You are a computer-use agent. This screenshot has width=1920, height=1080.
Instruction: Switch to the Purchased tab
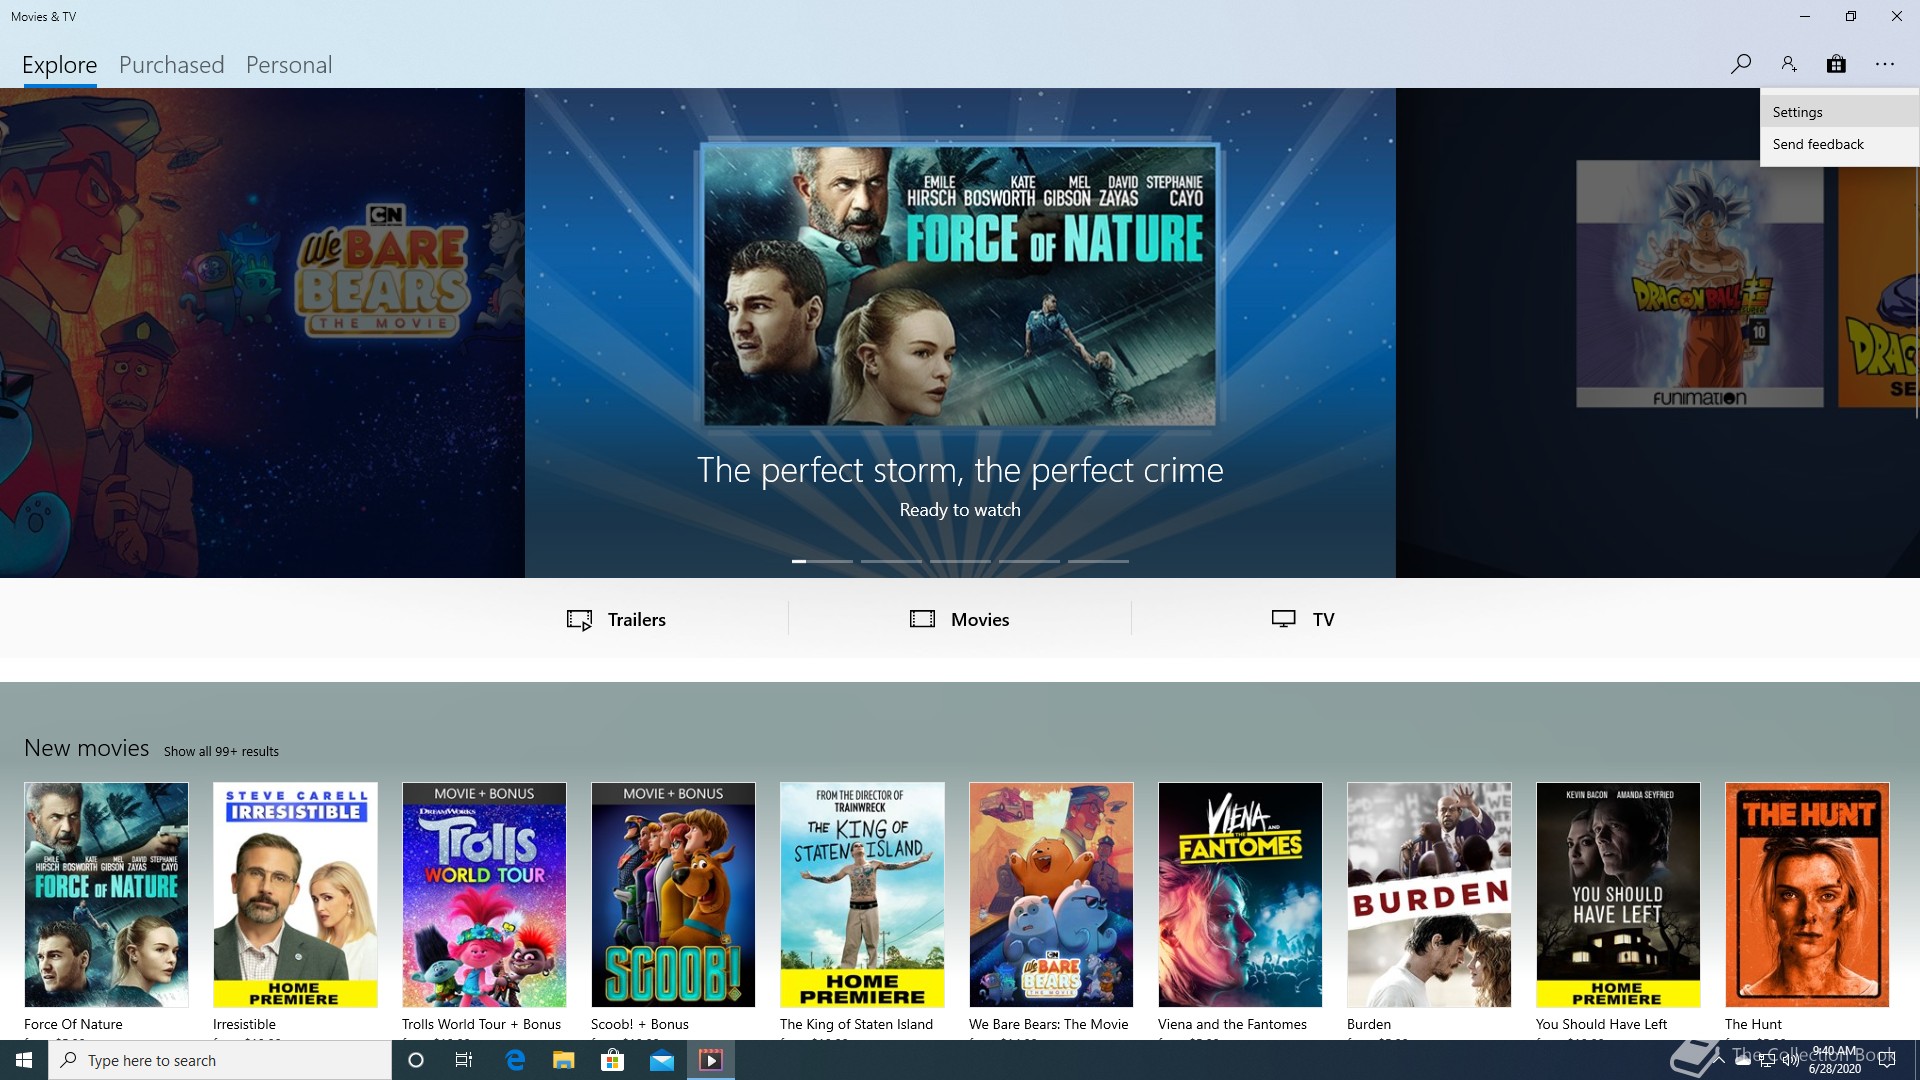(172, 65)
